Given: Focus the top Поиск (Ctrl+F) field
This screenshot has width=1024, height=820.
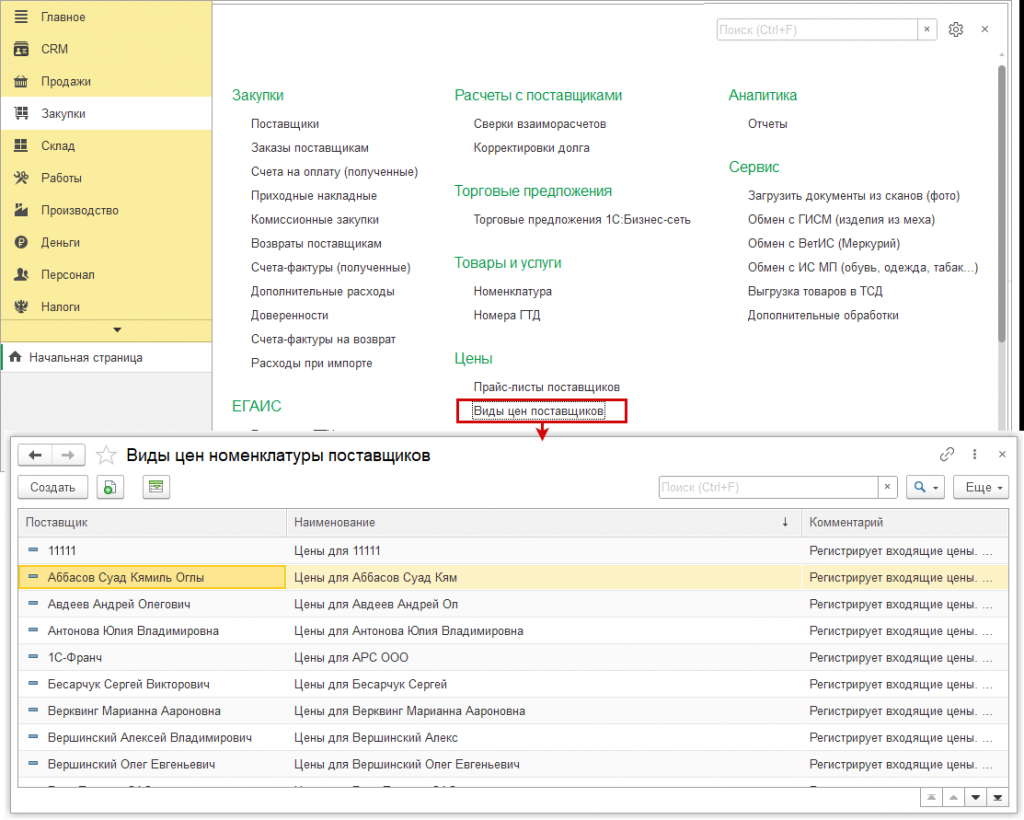Looking at the screenshot, I should (x=817, y=29).
